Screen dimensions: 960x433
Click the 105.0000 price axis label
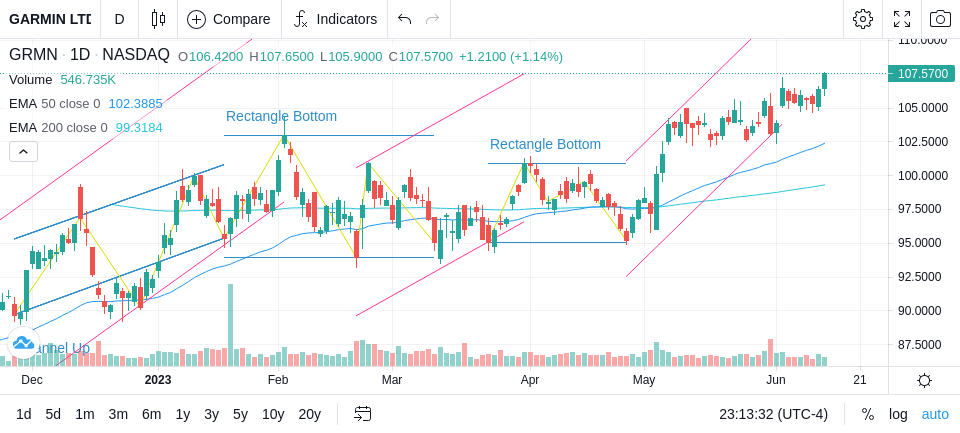click(x=923, y=108)
